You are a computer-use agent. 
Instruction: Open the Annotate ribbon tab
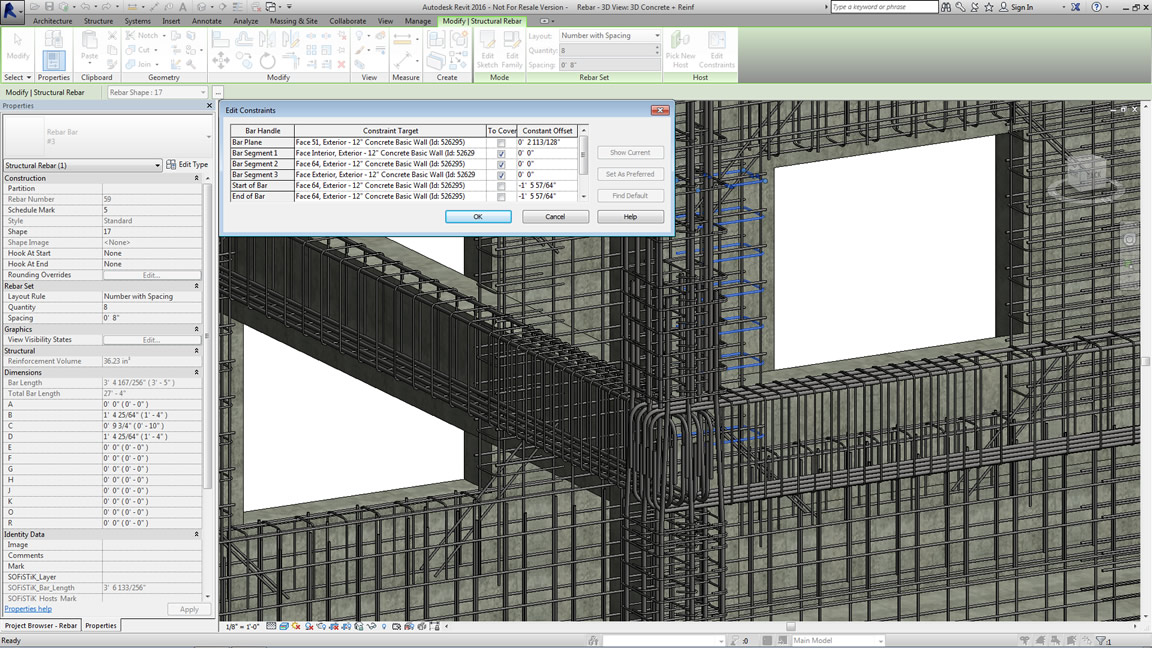tap(206, 21)
